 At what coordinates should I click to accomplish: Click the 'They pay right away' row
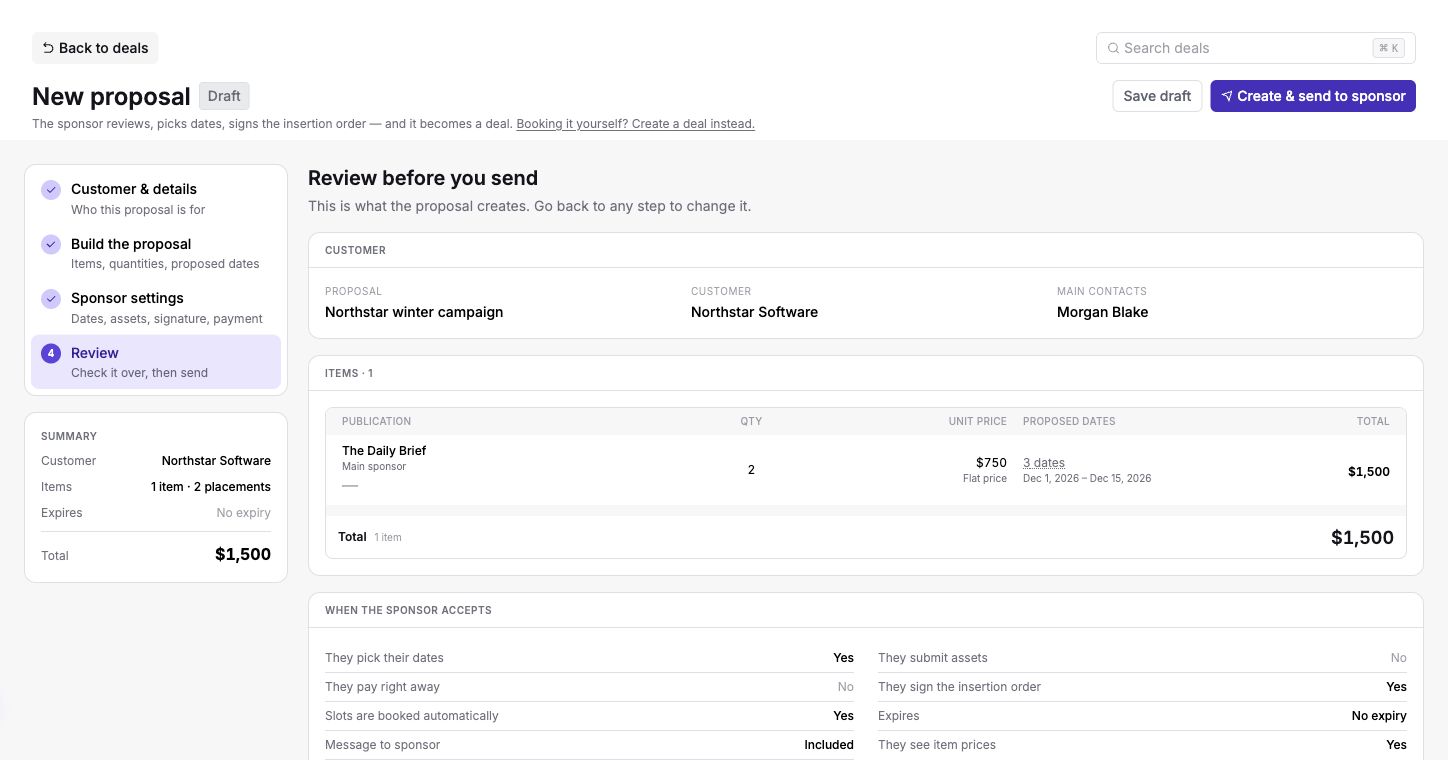pyautogui.click(x=589, y=687)
